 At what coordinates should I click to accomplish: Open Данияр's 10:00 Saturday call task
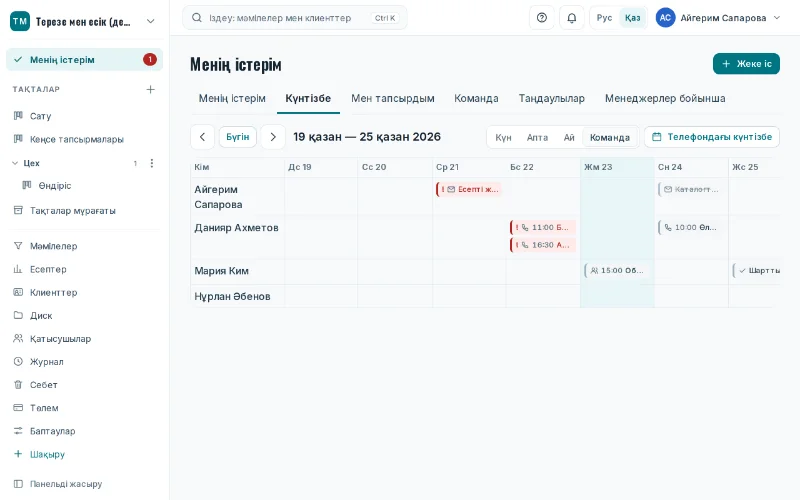click(691, 228)
